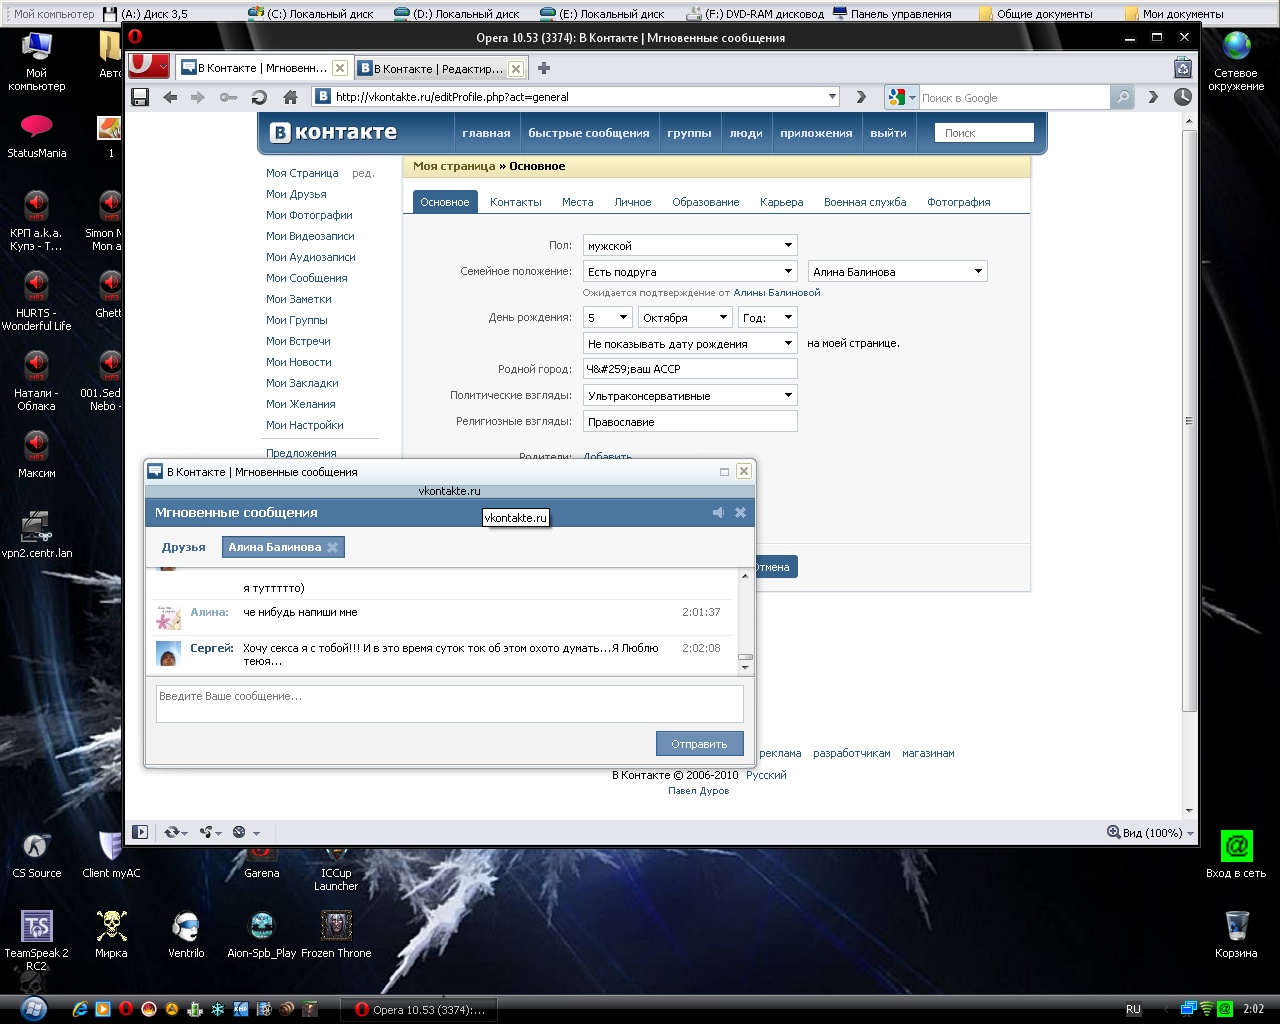Click the Религиозные взгляды input field
This screenshot has width=1280, height=1024.
pos(690,422)
